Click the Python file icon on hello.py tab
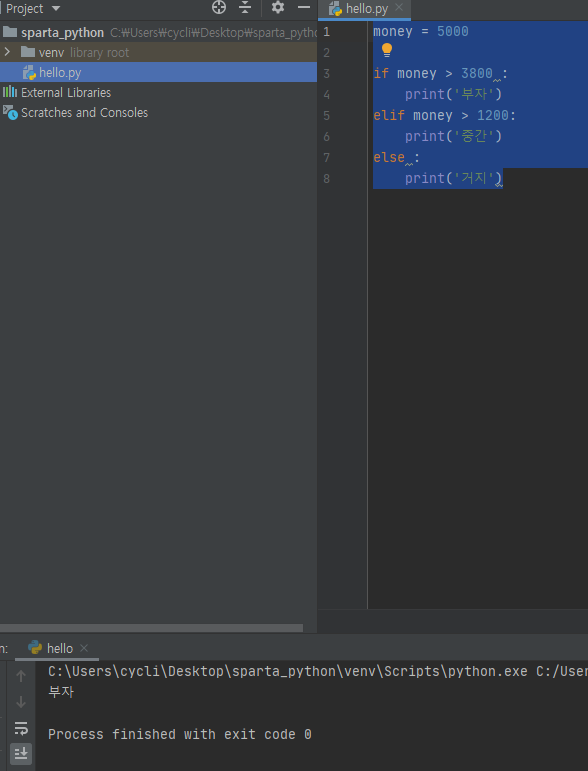Screen dimensions: 588x771 tap(335, 9)
